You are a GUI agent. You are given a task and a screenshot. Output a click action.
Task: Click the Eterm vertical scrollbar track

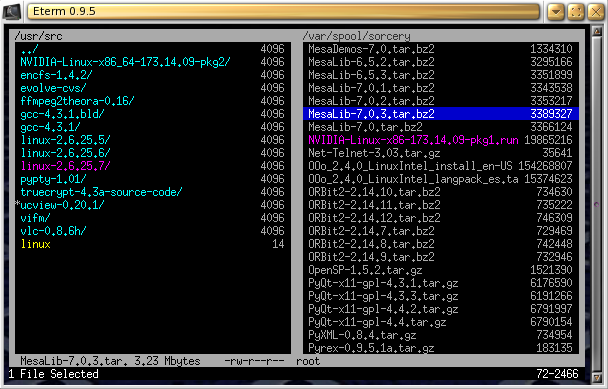597,204
